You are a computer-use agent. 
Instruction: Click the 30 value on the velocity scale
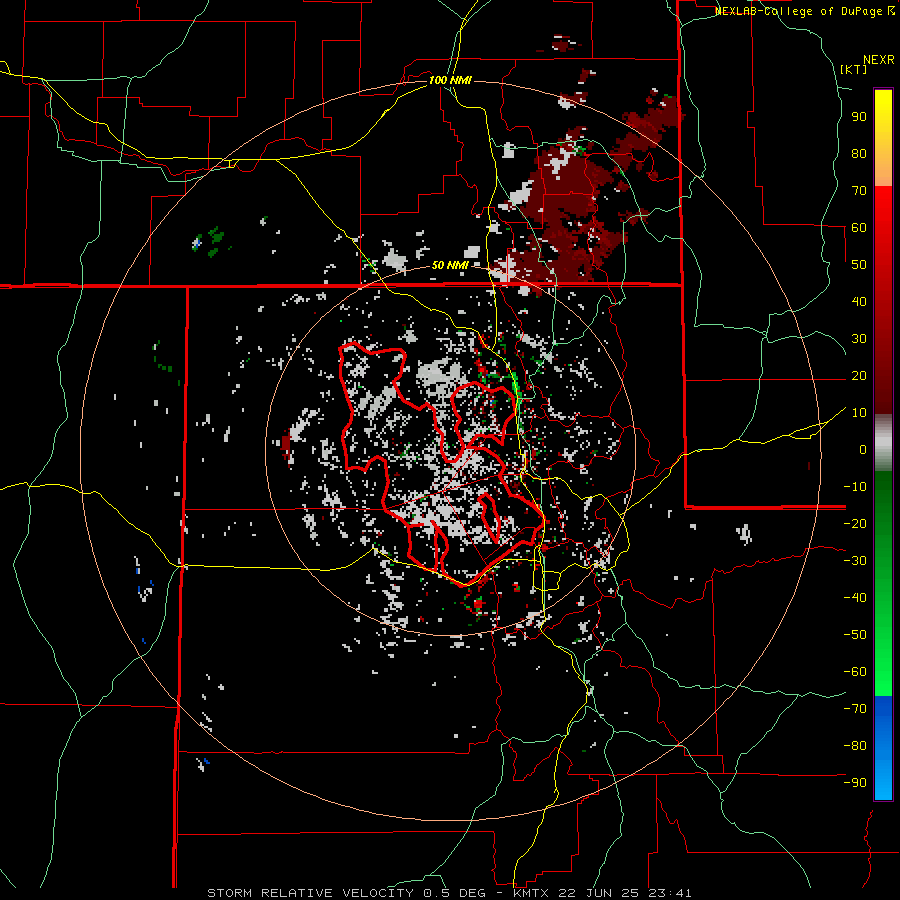pos(859,339)
